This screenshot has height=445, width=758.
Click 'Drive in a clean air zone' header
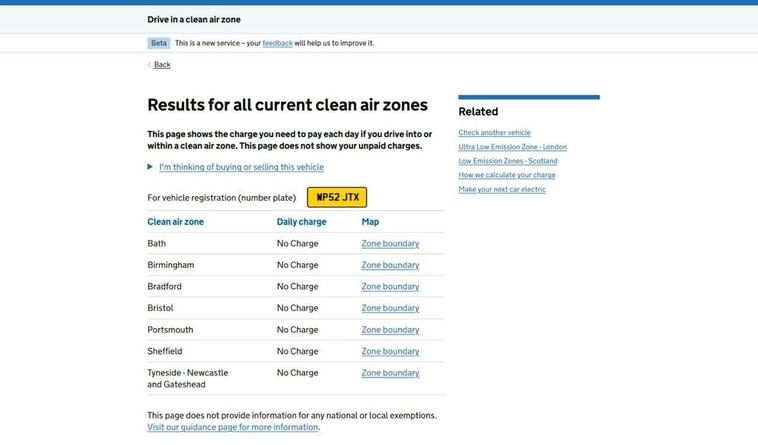pyautogui.click(x=194, y=19)
